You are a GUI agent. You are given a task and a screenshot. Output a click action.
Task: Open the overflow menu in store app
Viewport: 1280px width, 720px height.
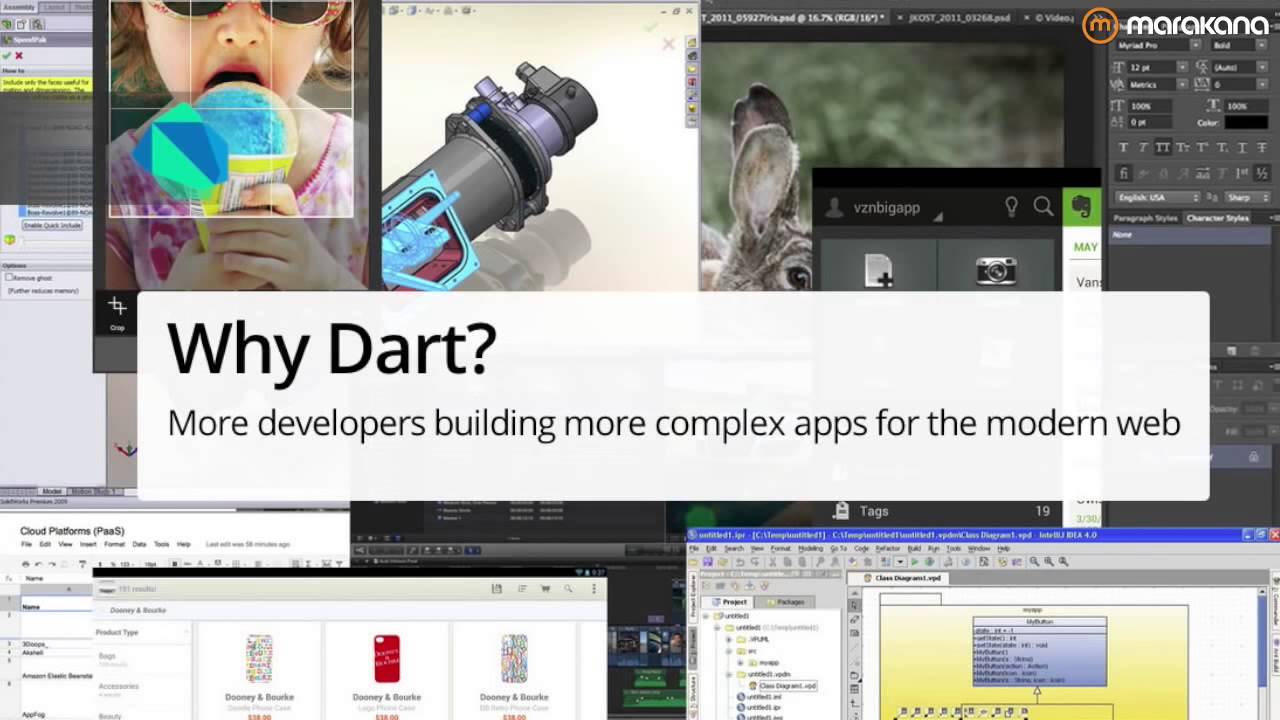[x=594, y=590]
